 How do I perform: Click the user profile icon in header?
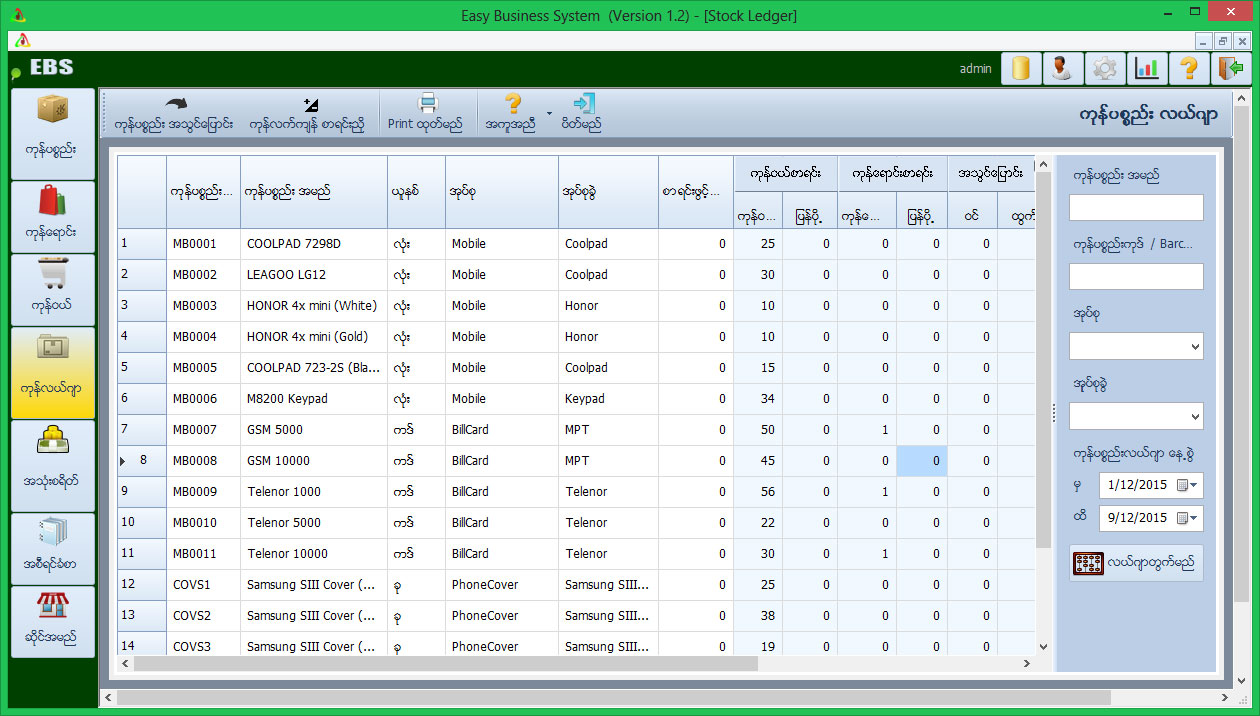[1063, 68]
